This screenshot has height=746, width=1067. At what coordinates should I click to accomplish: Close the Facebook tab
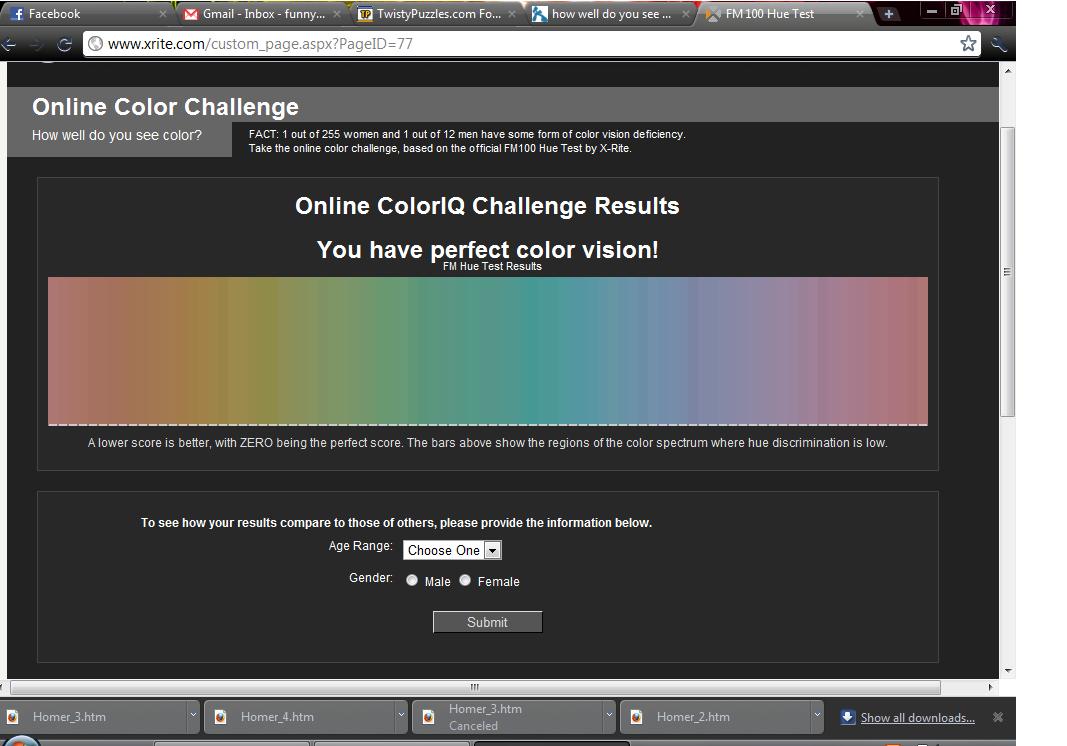point(163,14)
